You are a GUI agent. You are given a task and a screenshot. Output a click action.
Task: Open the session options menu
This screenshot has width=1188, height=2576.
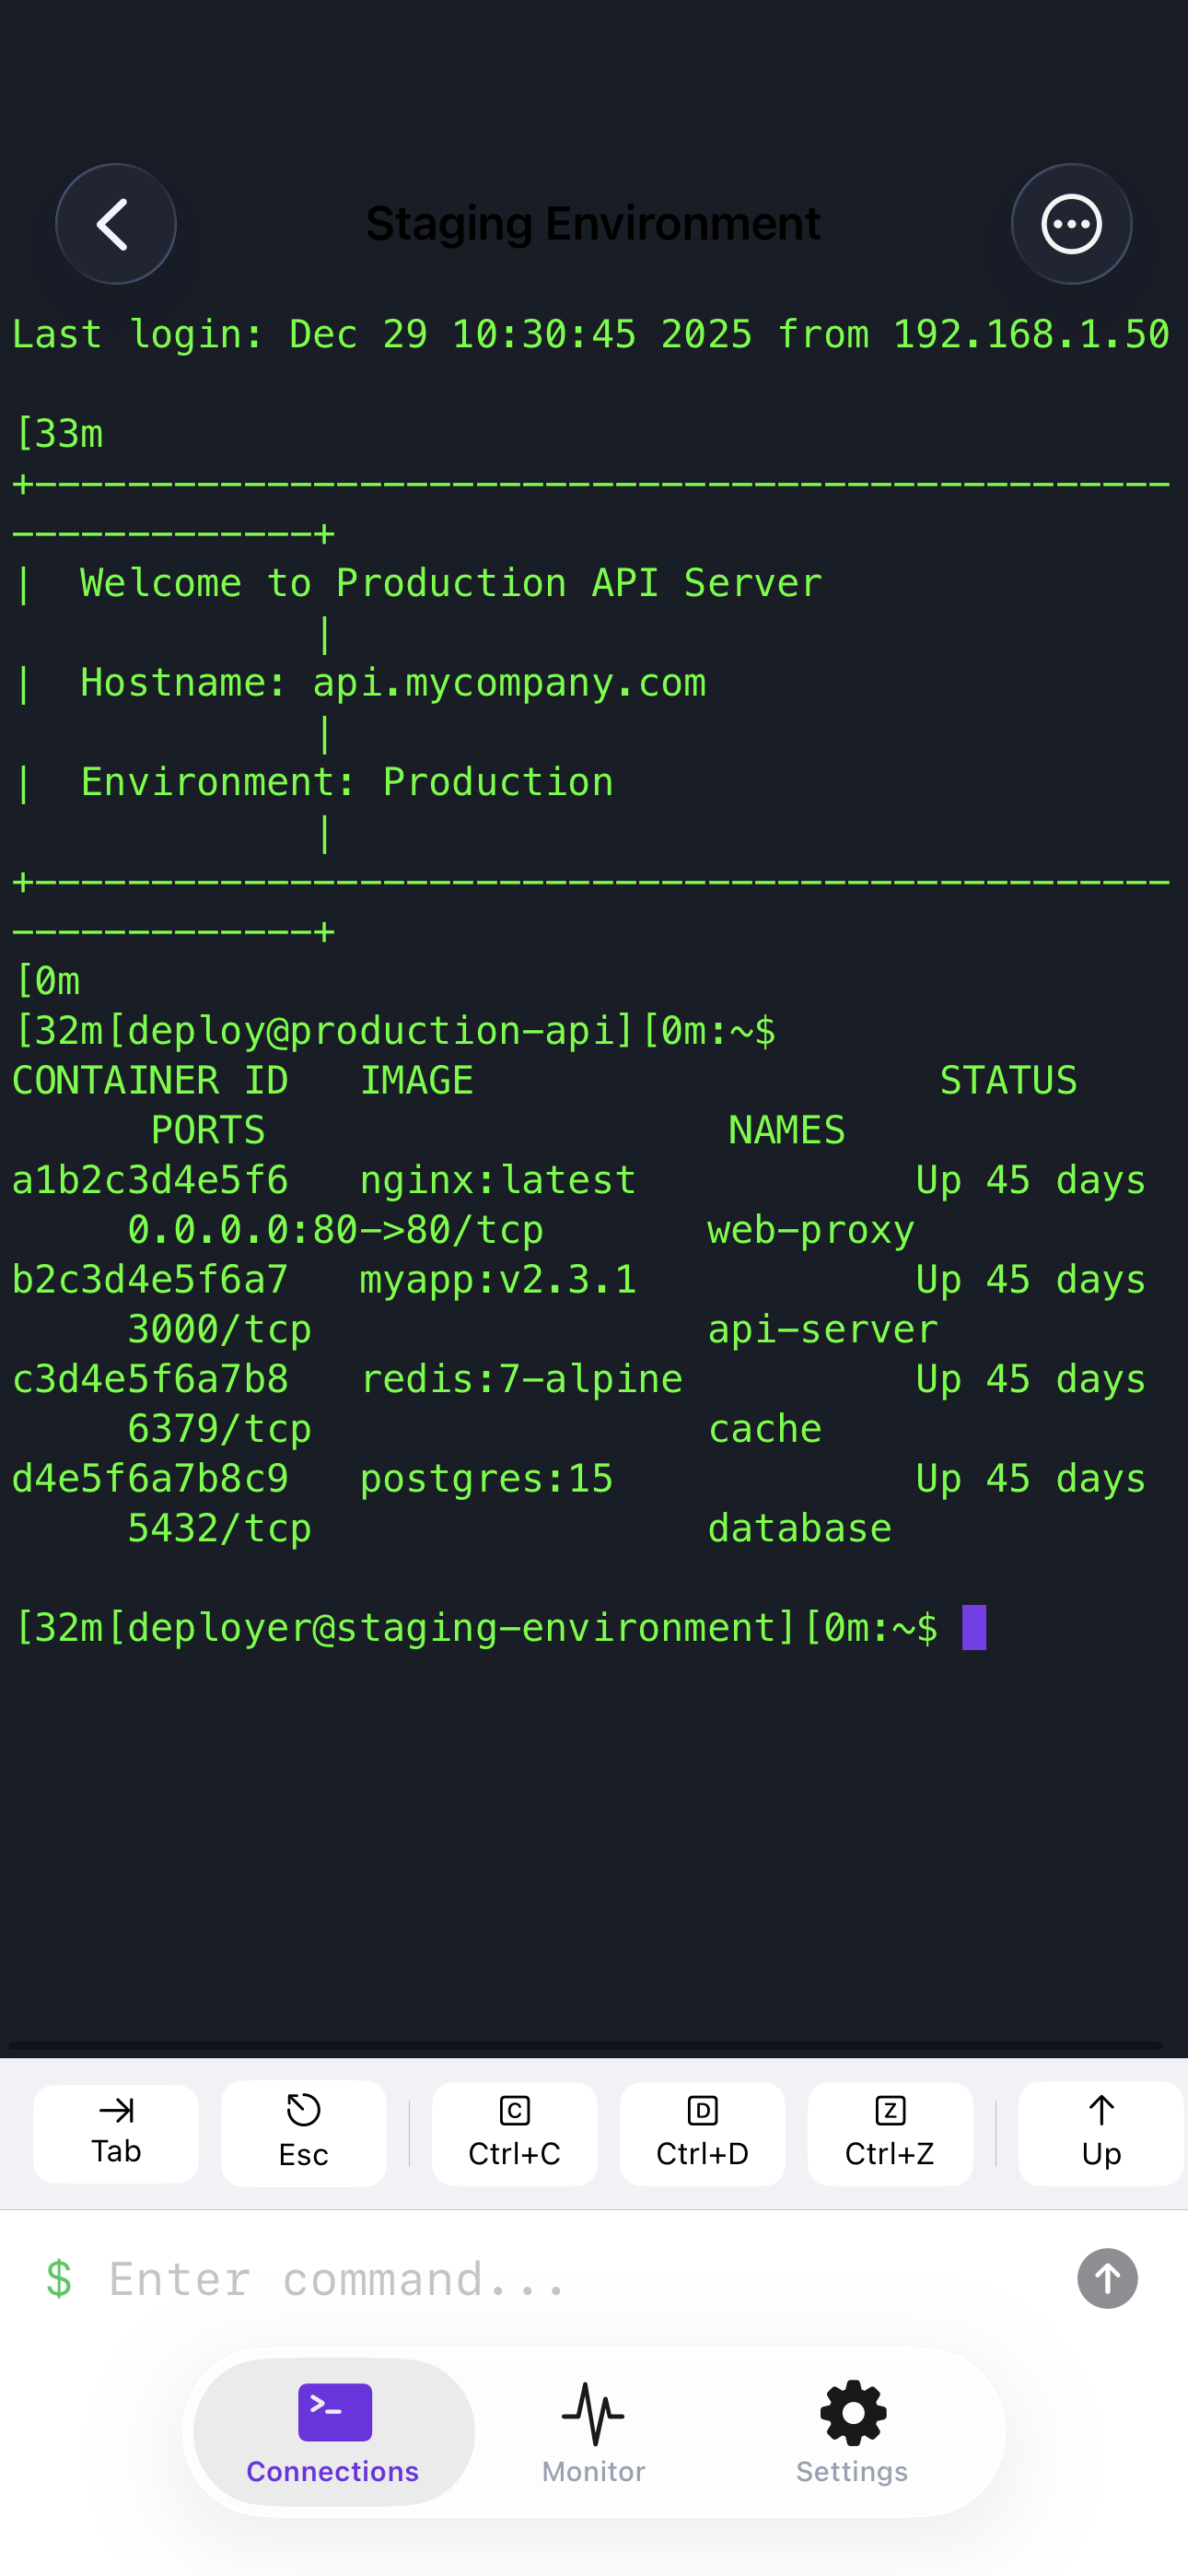coord(1071,224)
